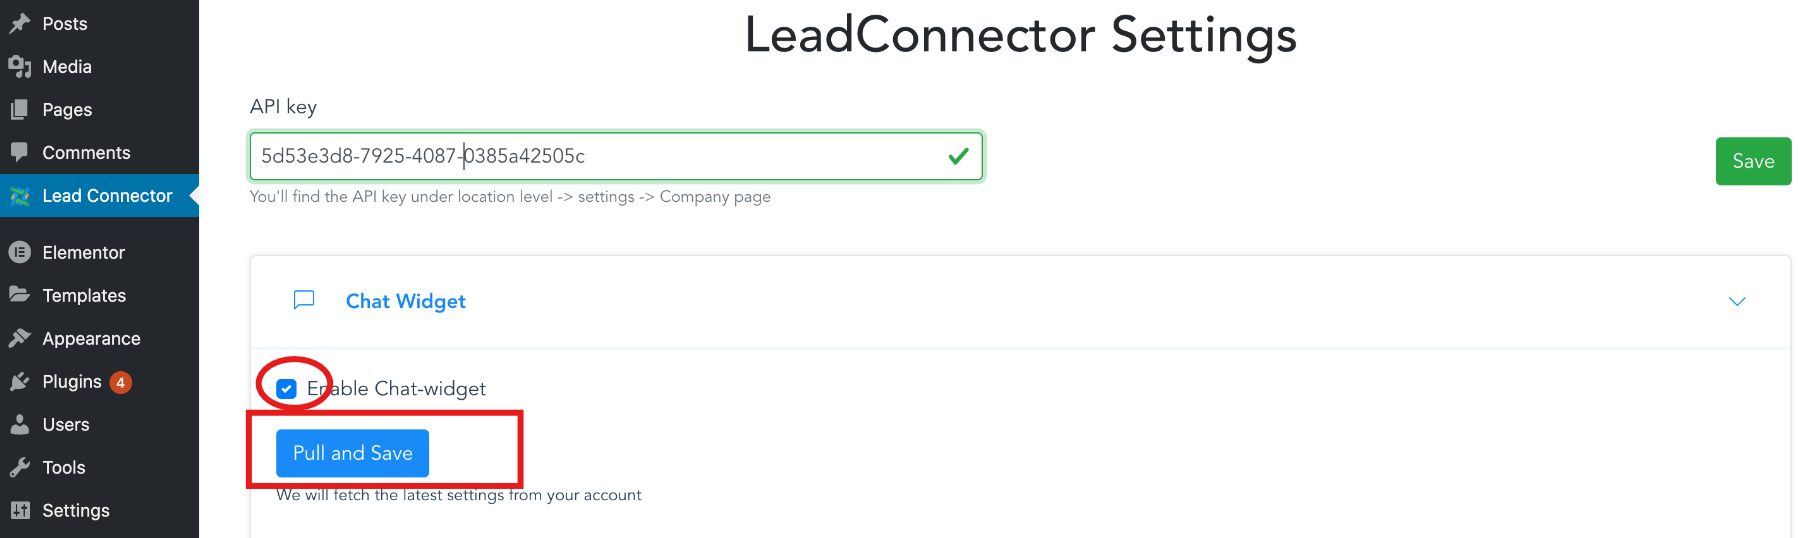Collapse the Chat Widget section chevron
Viewport: 1798px width, 538px height.
pos(1737,301)
